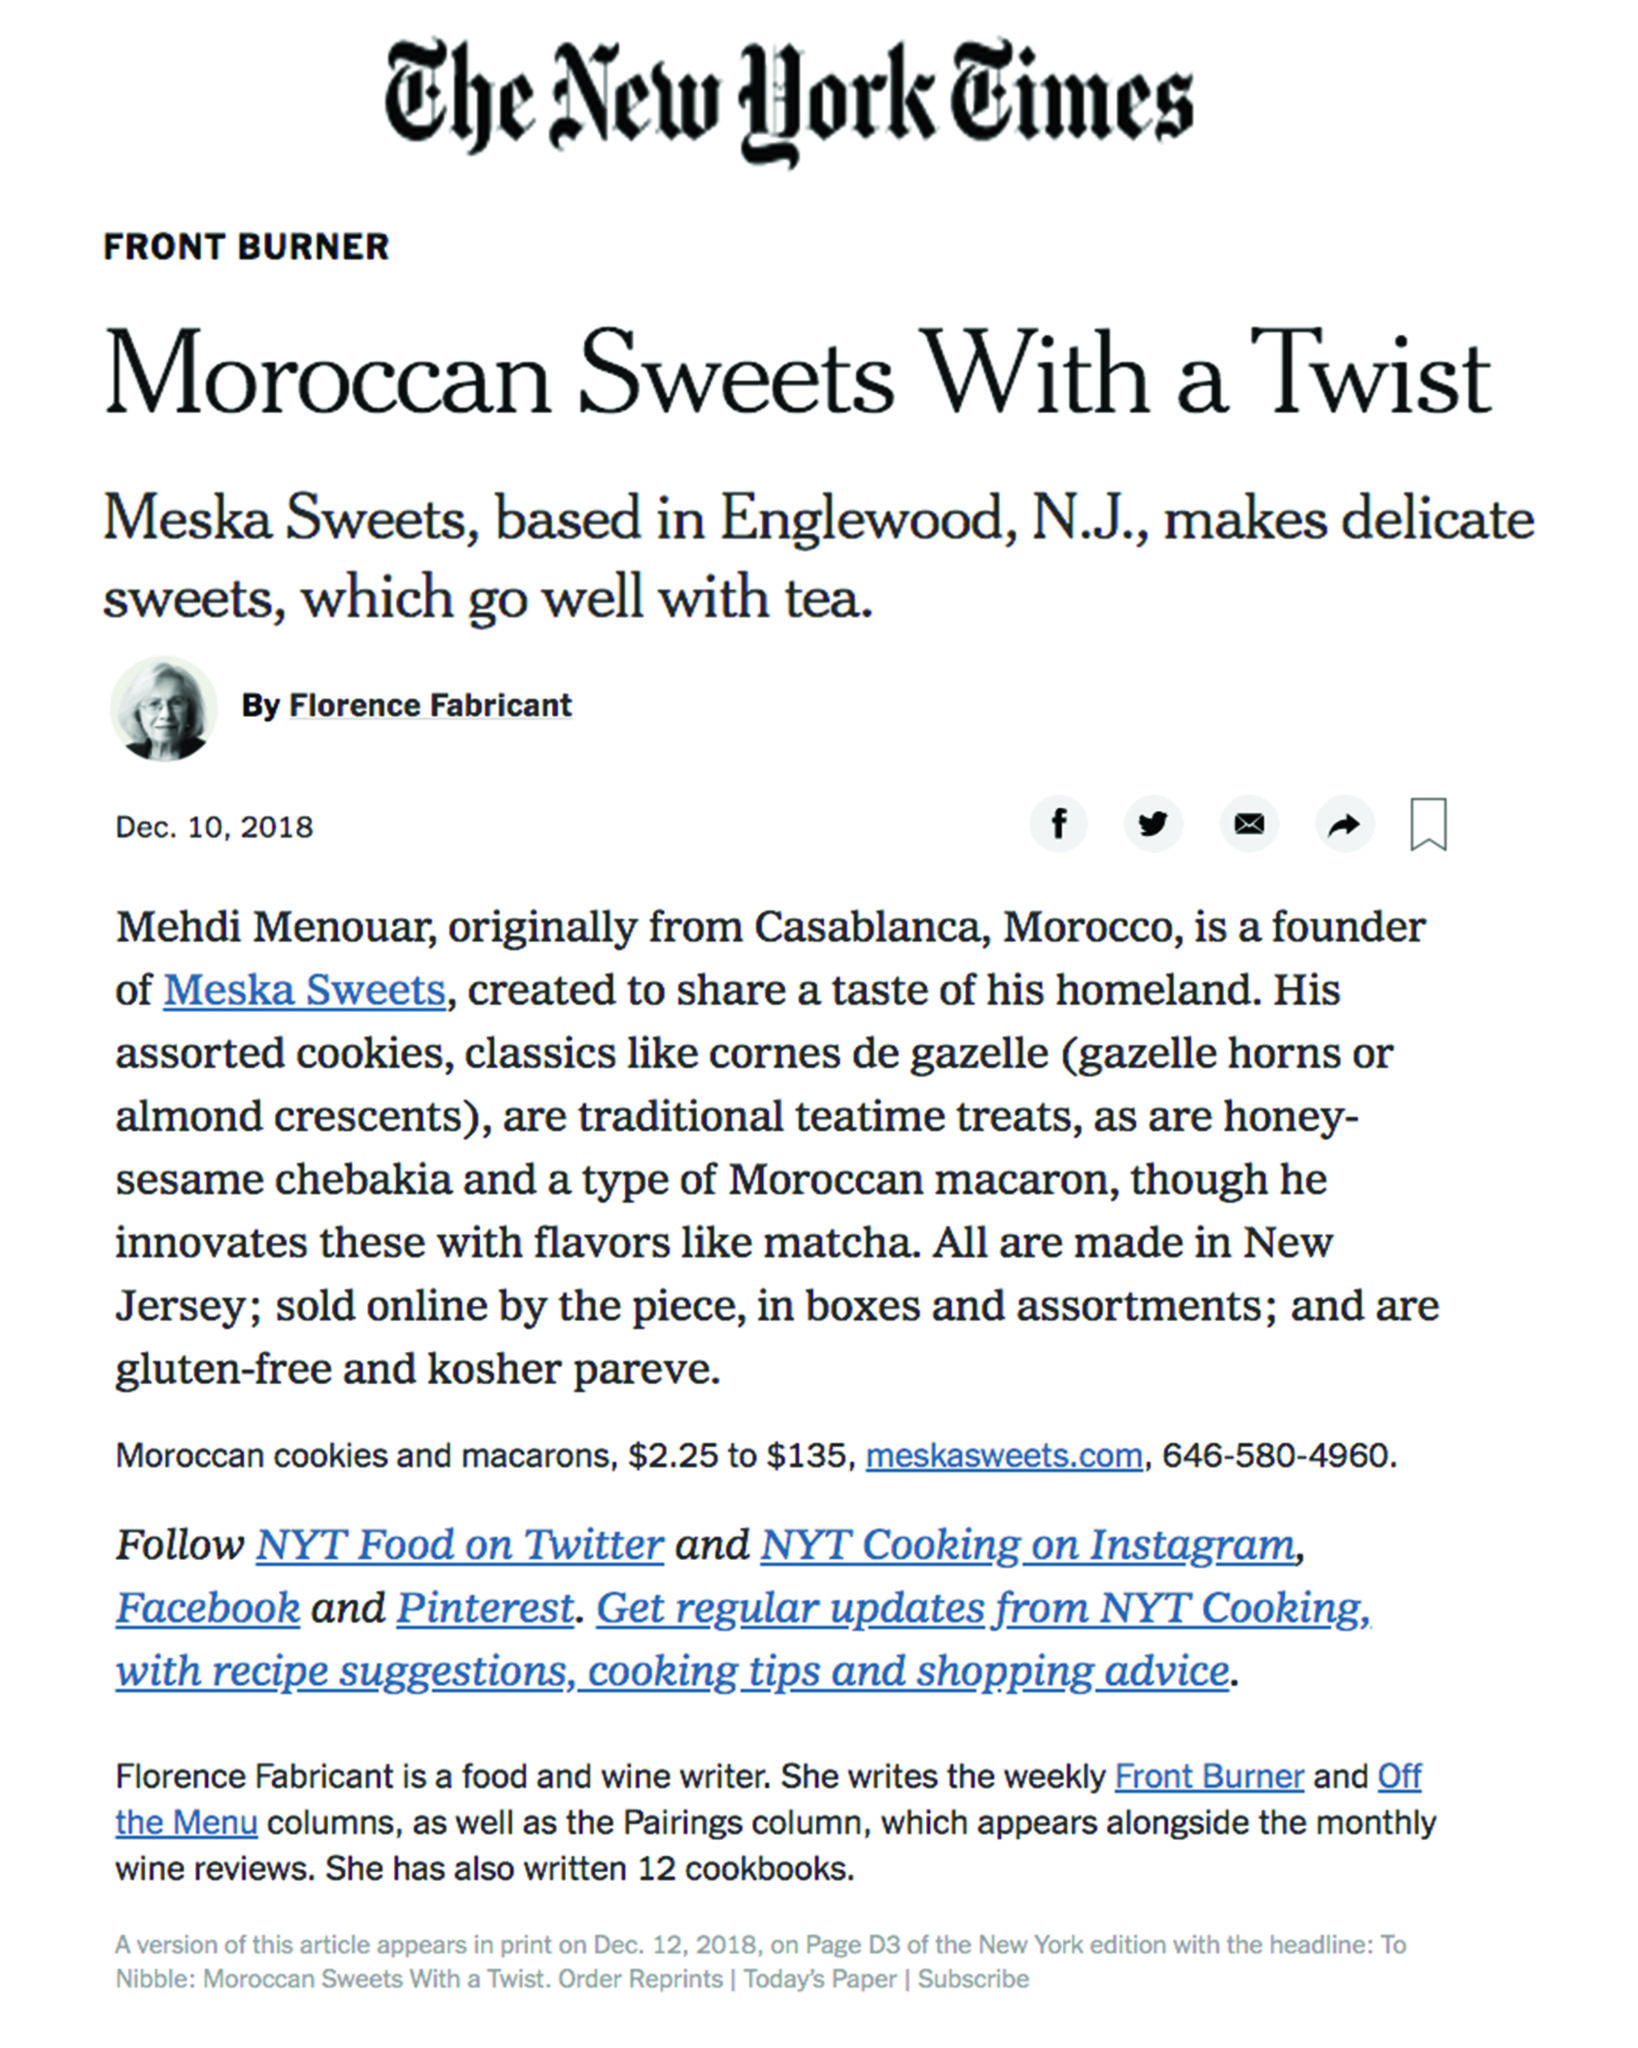The width and height of the screenshot is (1638, 2048).
Task: Share article on Facebook
Action: point(1058,824)
